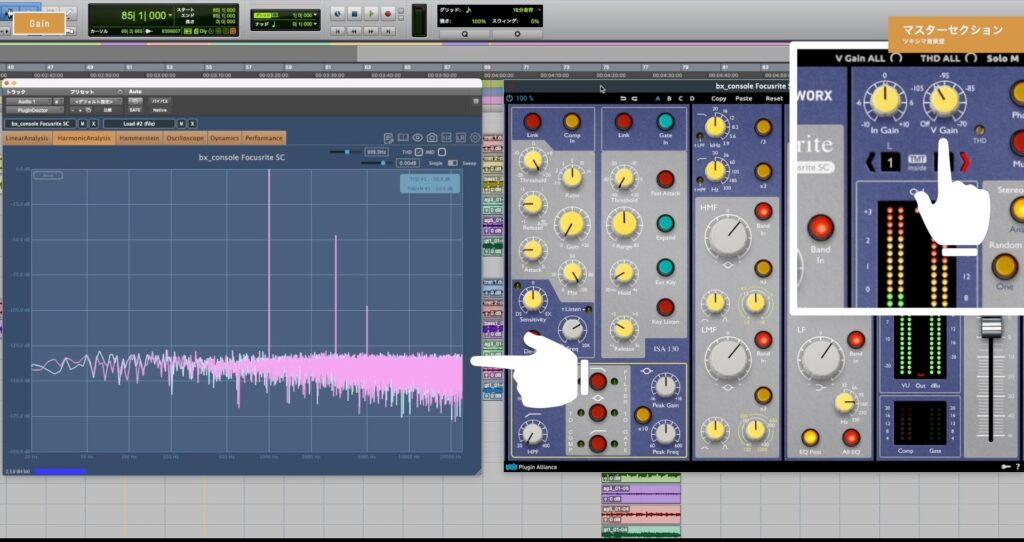
Task: Click the key license icon in bx_console footer
Action: pos(1006,466)
